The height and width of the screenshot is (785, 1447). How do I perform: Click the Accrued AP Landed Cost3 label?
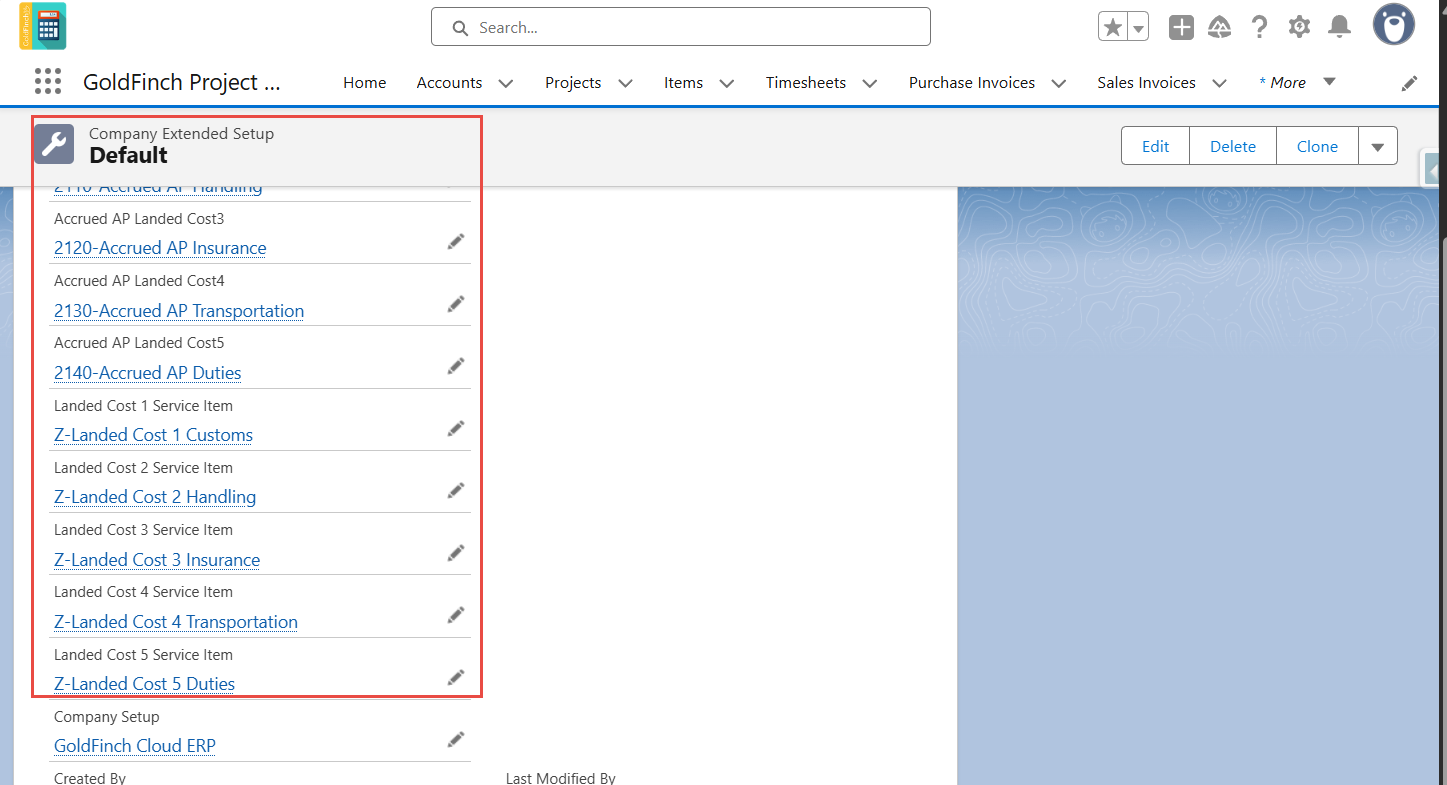pyautogui.click(x=139, y=219)
